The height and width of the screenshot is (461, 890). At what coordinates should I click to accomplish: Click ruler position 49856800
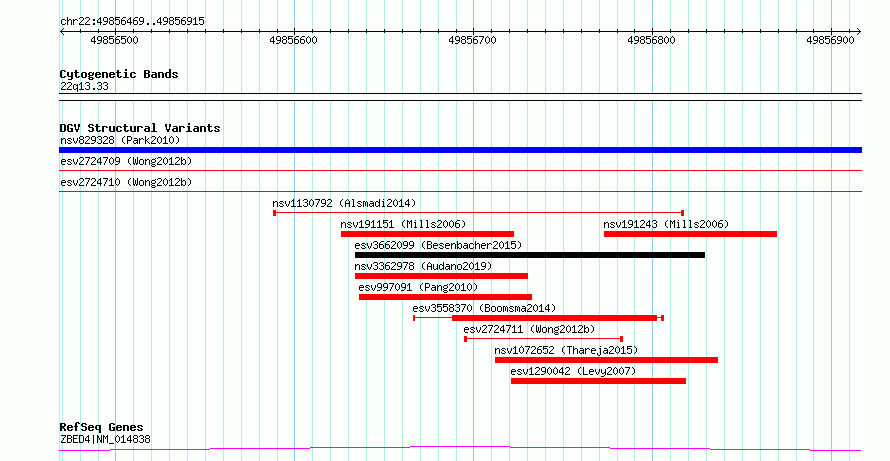coord(652,40)
